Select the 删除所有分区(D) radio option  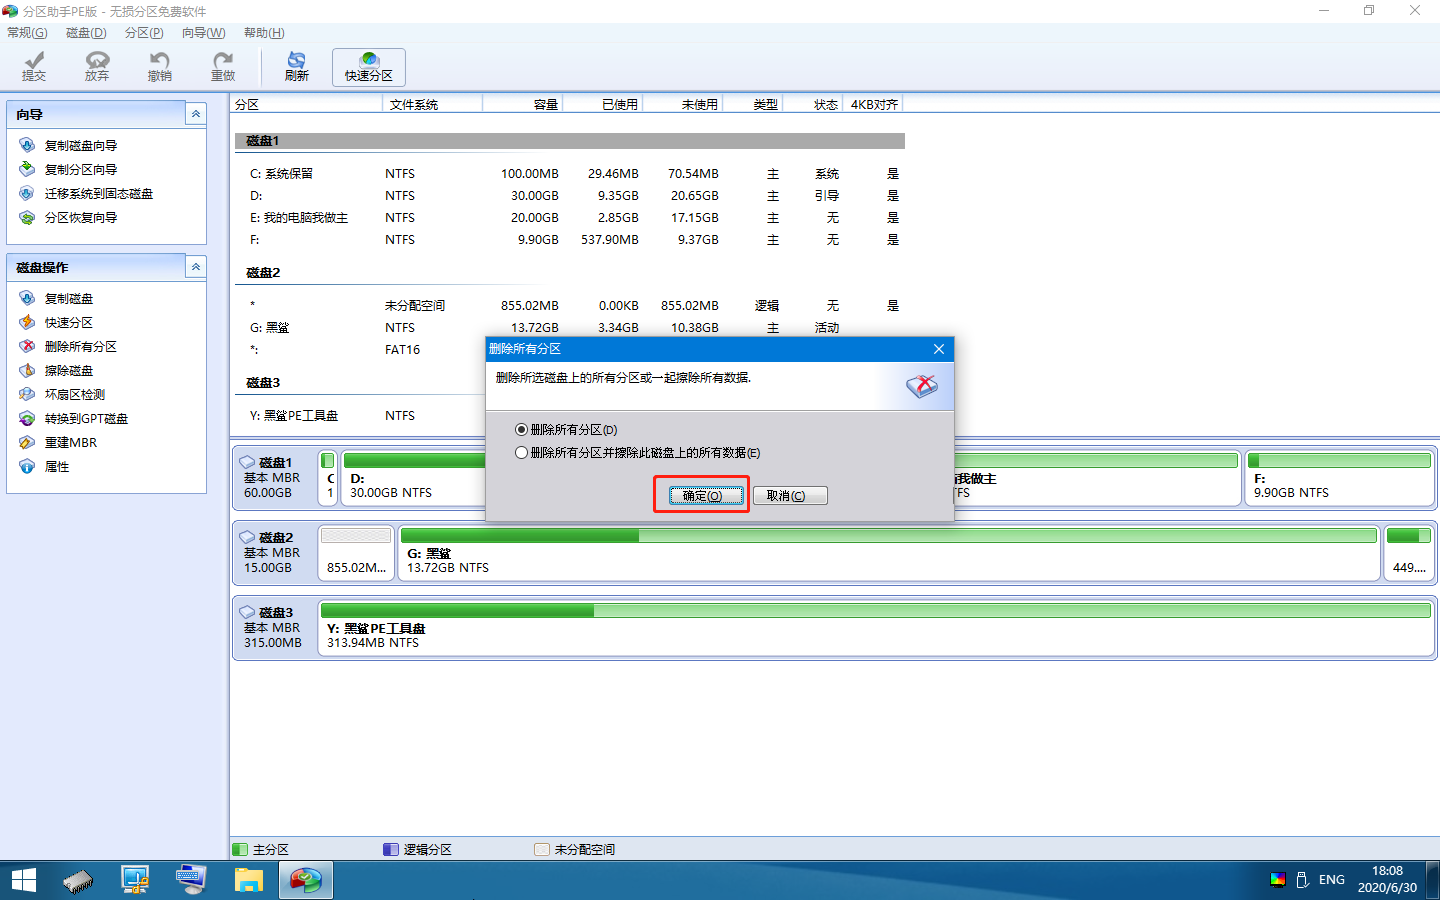(x=566, y=430)
